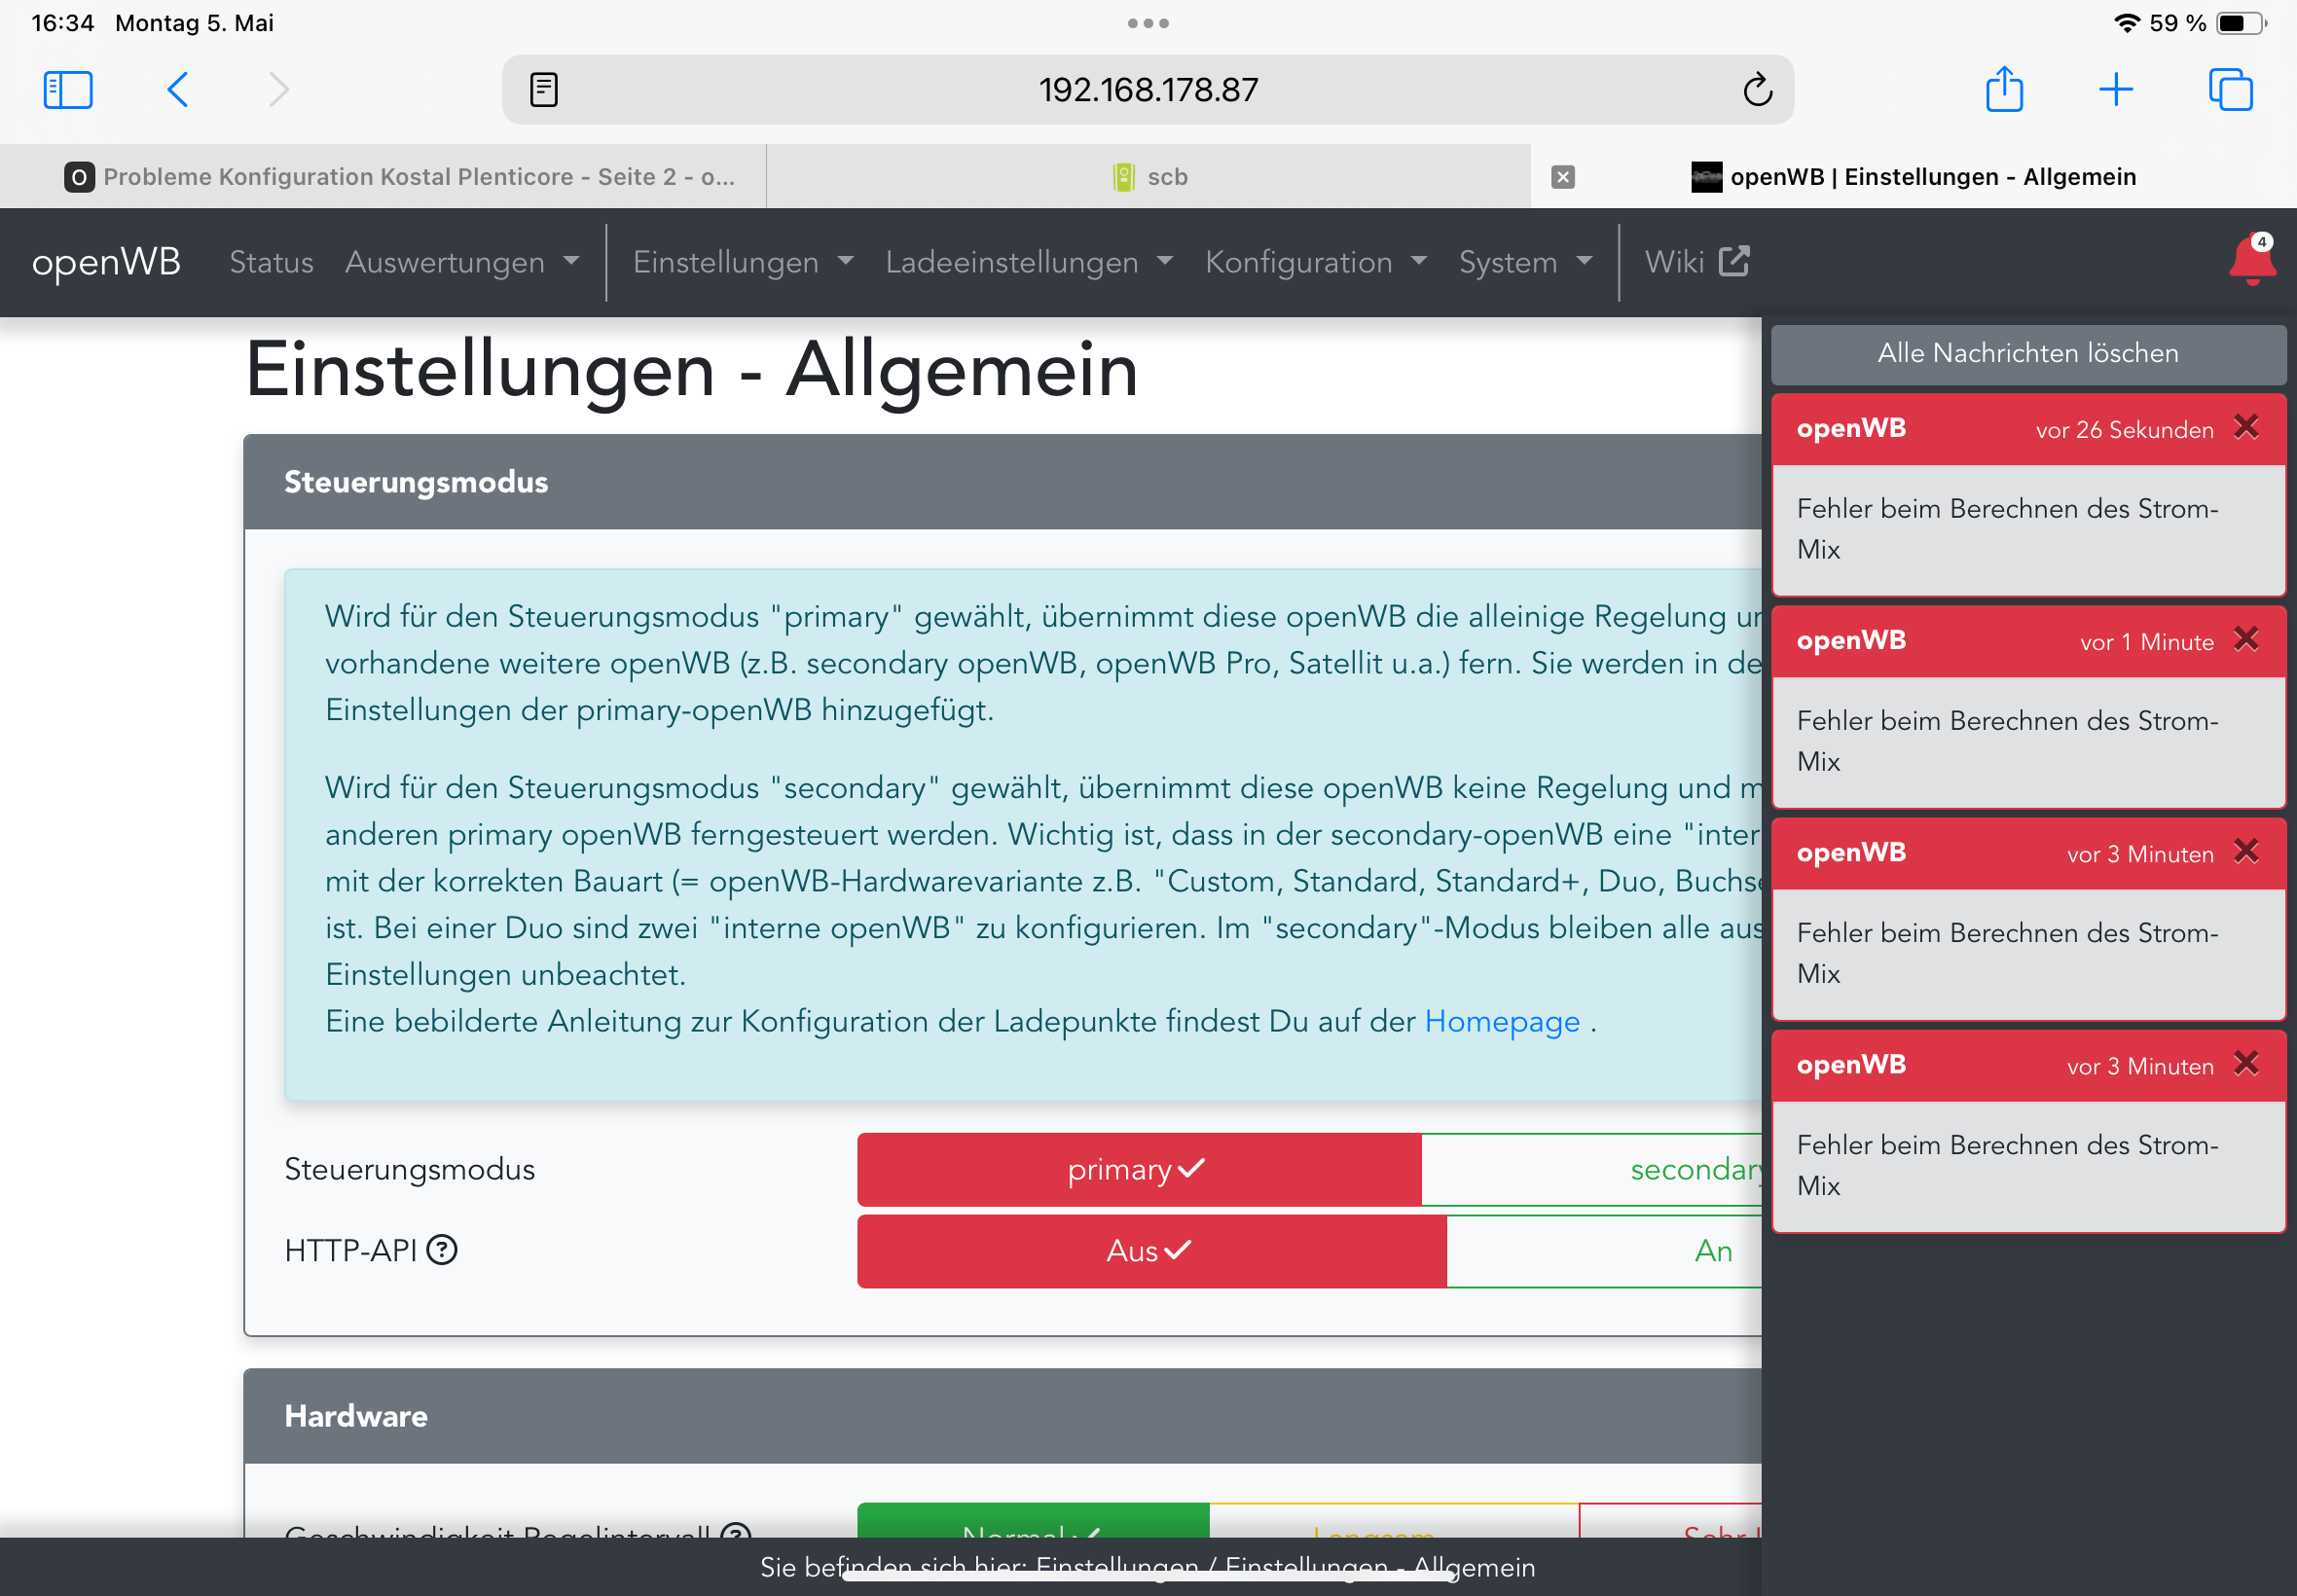The image size is (2297, 1596).
Task: Click HTTP-API help question mark icon
Action: point(442,1250)
